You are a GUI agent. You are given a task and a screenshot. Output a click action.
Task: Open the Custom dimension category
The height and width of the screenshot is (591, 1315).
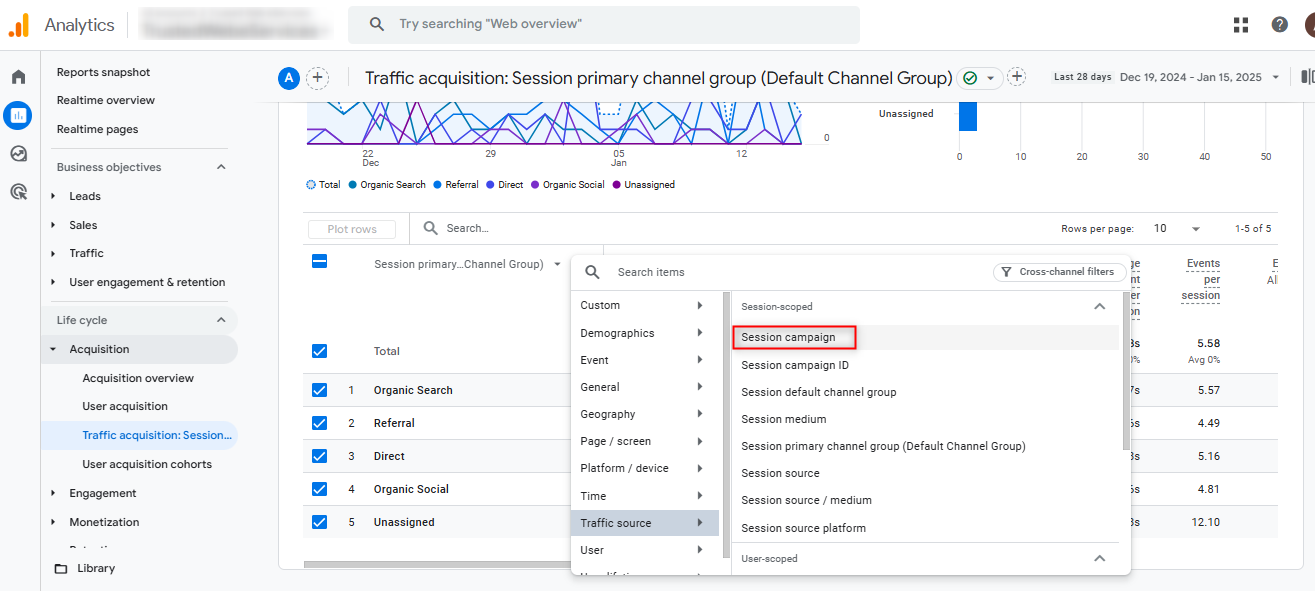tap(645, 306)
